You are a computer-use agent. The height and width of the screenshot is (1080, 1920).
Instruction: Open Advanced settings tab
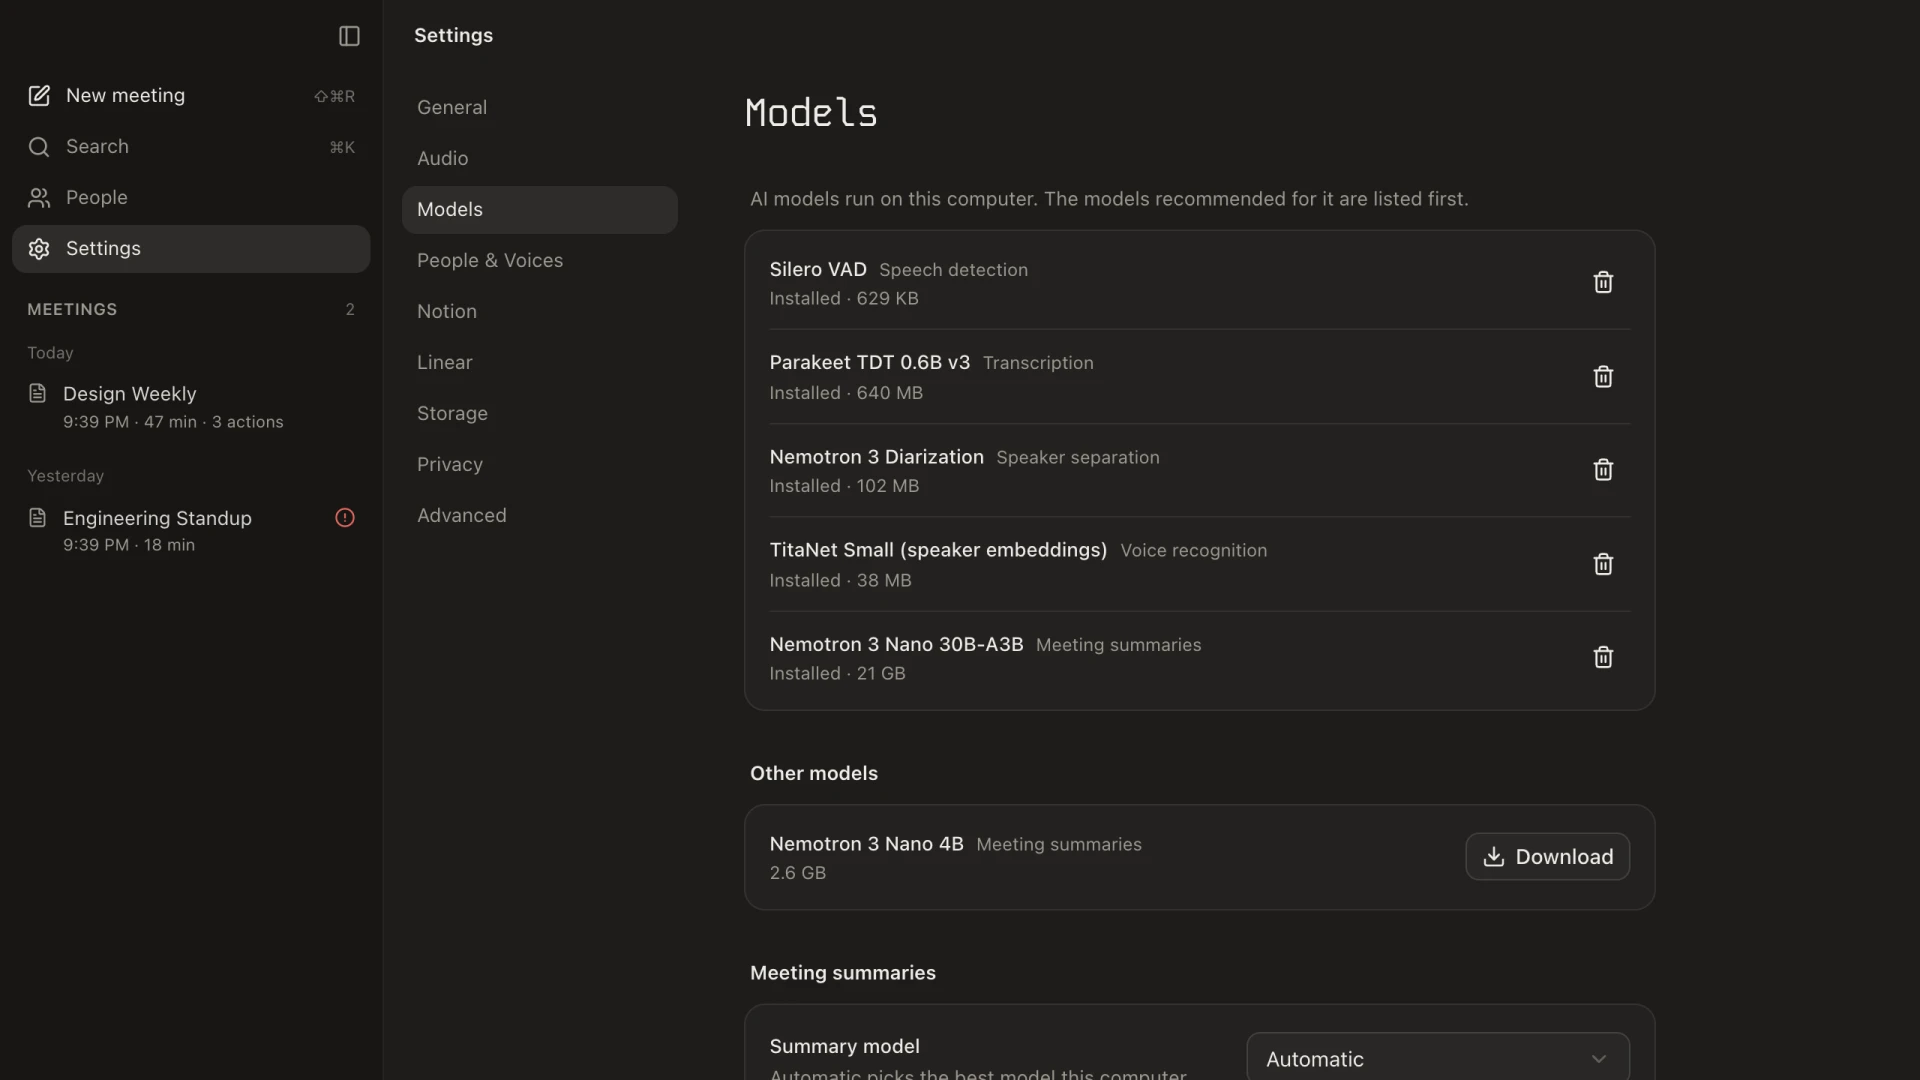click(x=540, y=515)
